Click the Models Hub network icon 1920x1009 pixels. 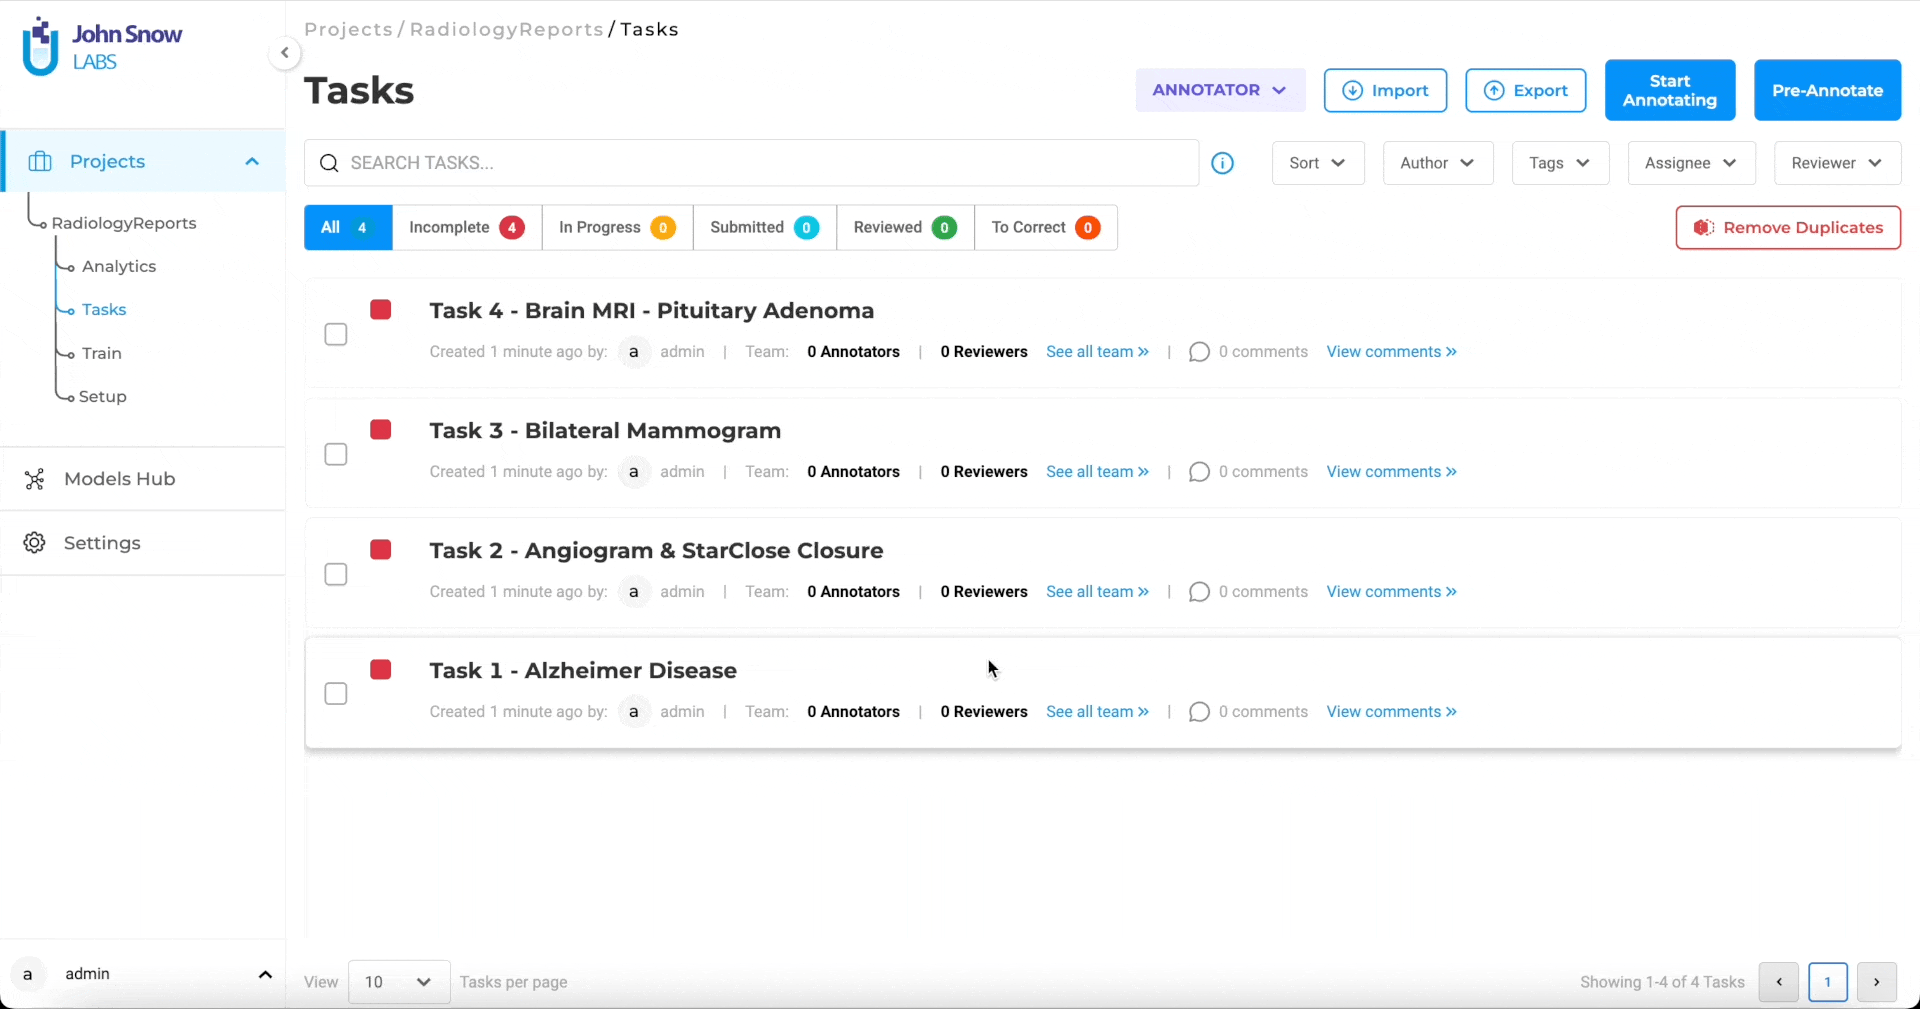(35, 479)
